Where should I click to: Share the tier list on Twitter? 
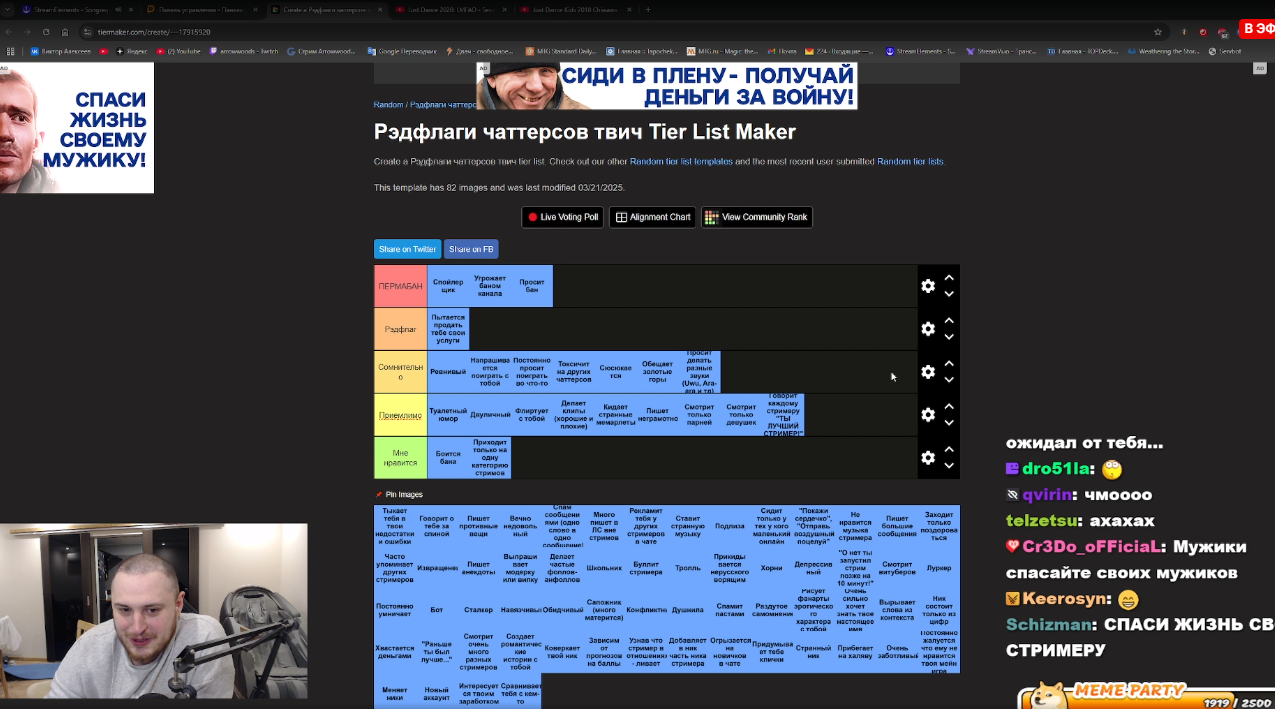coord(407,249)
